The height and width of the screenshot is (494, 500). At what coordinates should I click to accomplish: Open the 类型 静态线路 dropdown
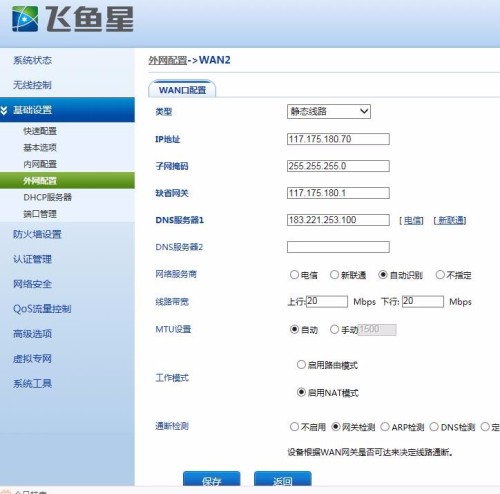(329, 111)
